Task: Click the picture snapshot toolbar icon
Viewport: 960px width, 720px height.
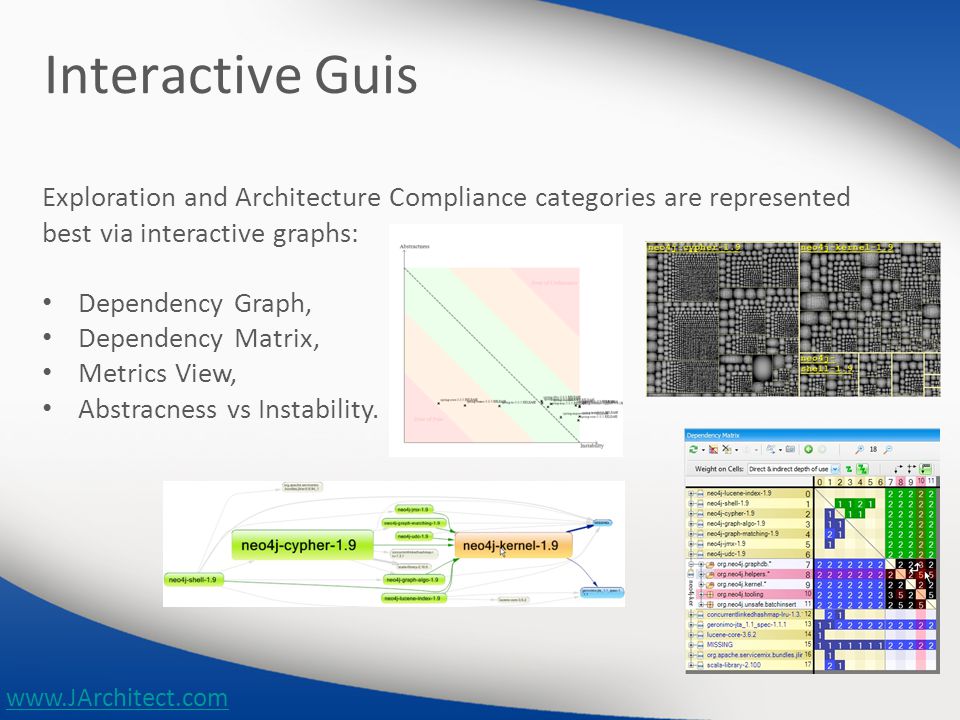Action: 790,449
